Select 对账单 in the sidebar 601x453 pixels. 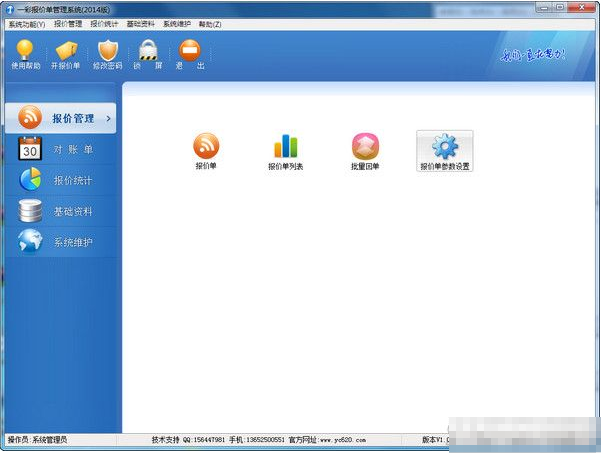[x=61, y=149]
